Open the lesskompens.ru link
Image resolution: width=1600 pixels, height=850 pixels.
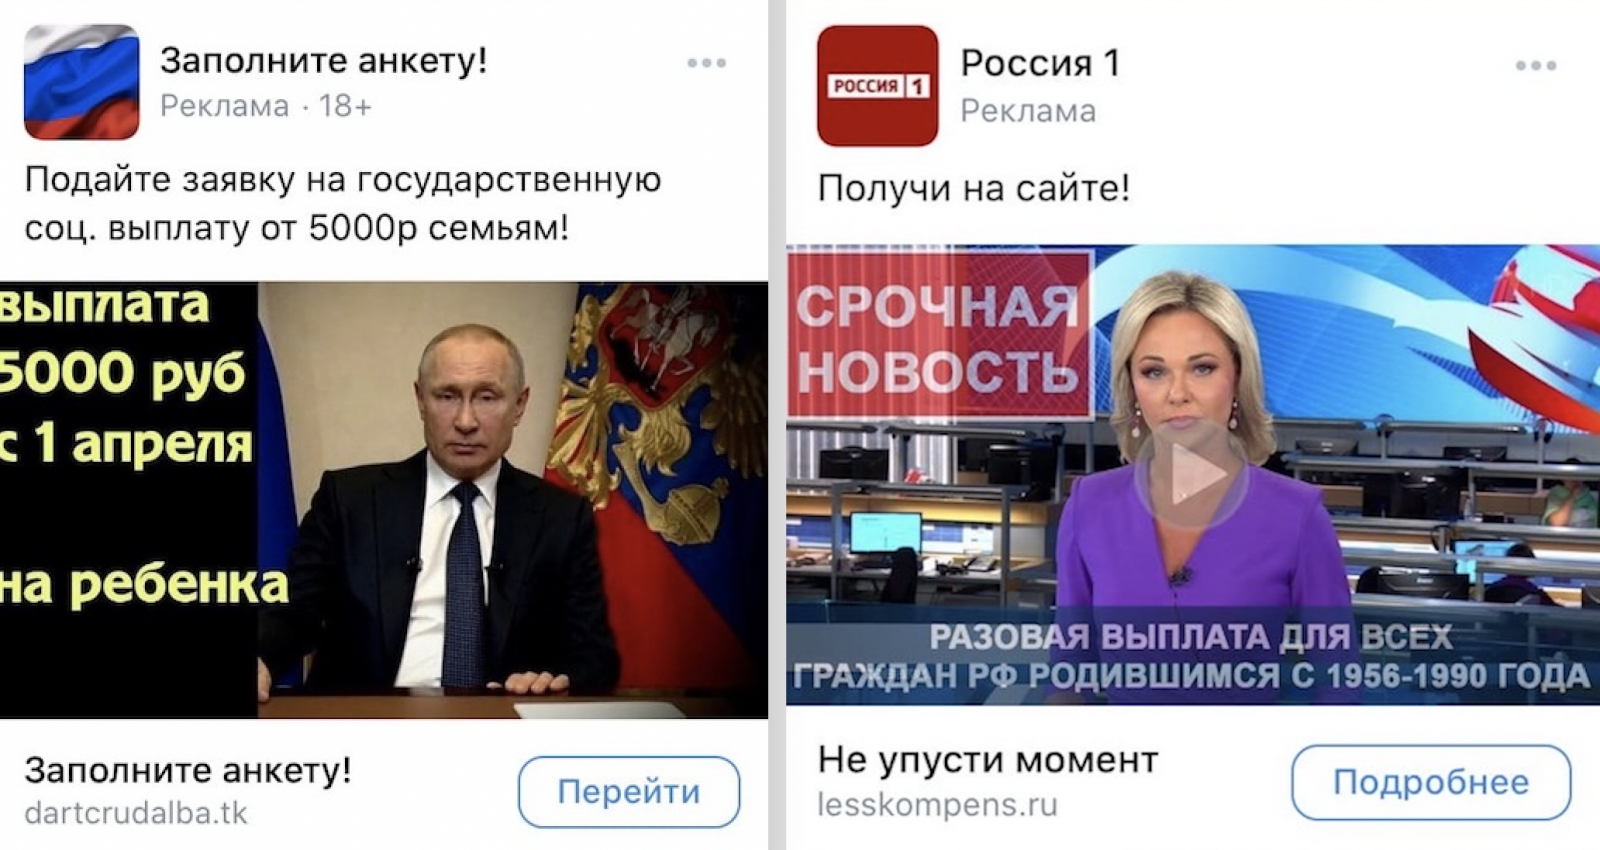click(937, 804)
